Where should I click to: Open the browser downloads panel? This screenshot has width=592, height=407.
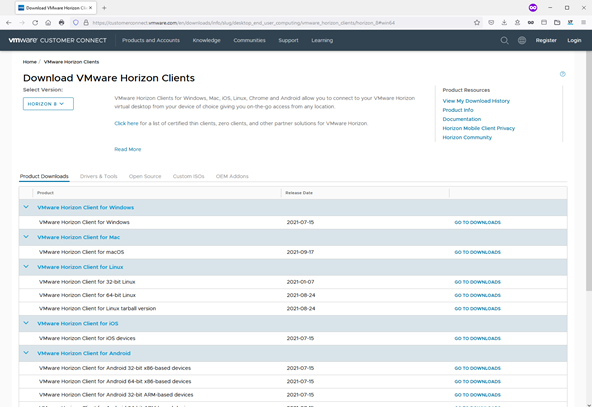[x=504, y=23]
